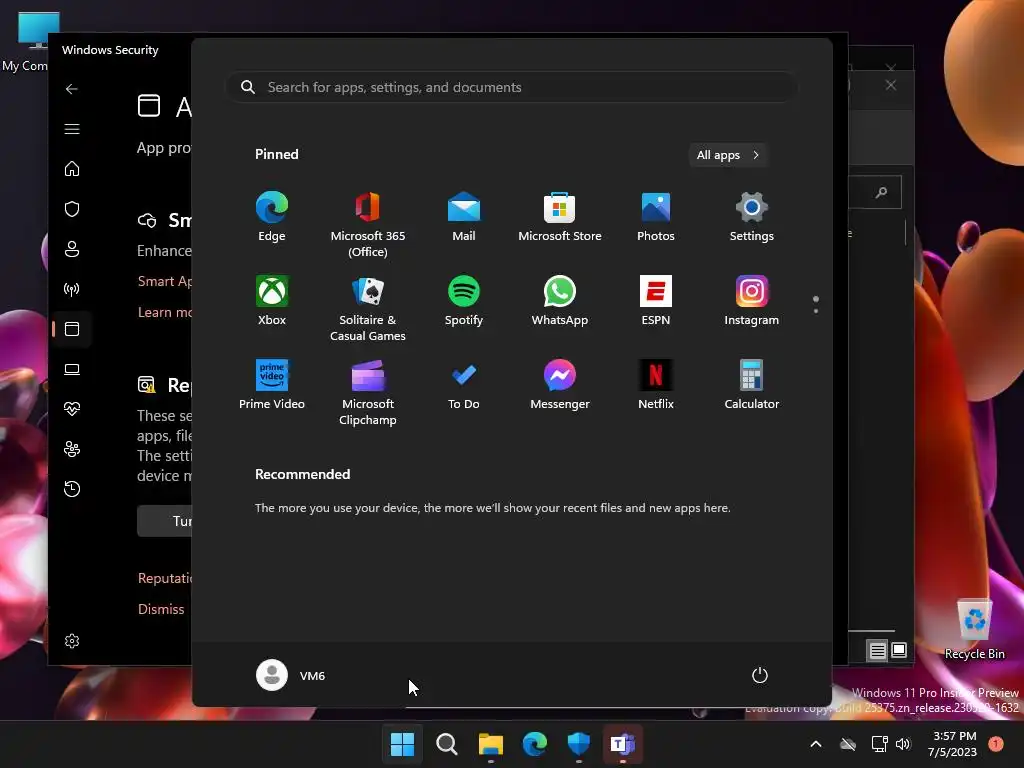Open Device security in Windows Security
Image resolution: width=1024 pixels, height=768 pixels.
[72, 369]
